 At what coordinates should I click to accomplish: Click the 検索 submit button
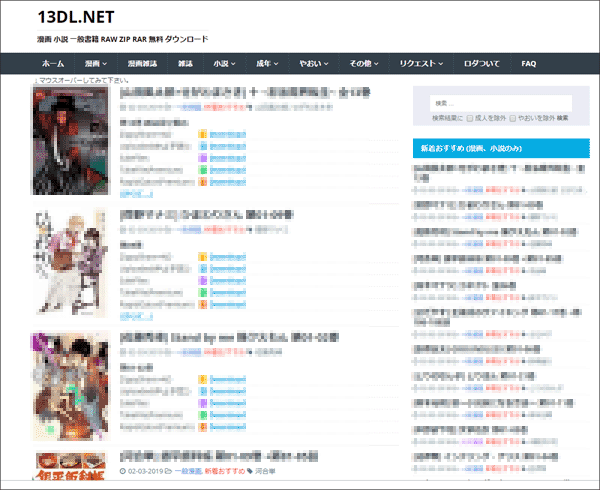[x=562, y=118]
